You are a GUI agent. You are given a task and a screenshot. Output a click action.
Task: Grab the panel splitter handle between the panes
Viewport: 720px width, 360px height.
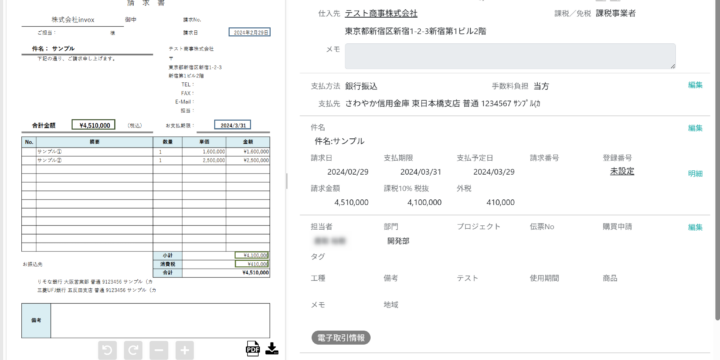coord(287,181)
